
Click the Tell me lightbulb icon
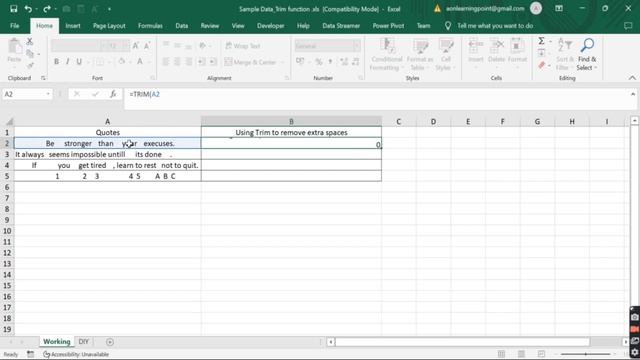click(448, 26)
